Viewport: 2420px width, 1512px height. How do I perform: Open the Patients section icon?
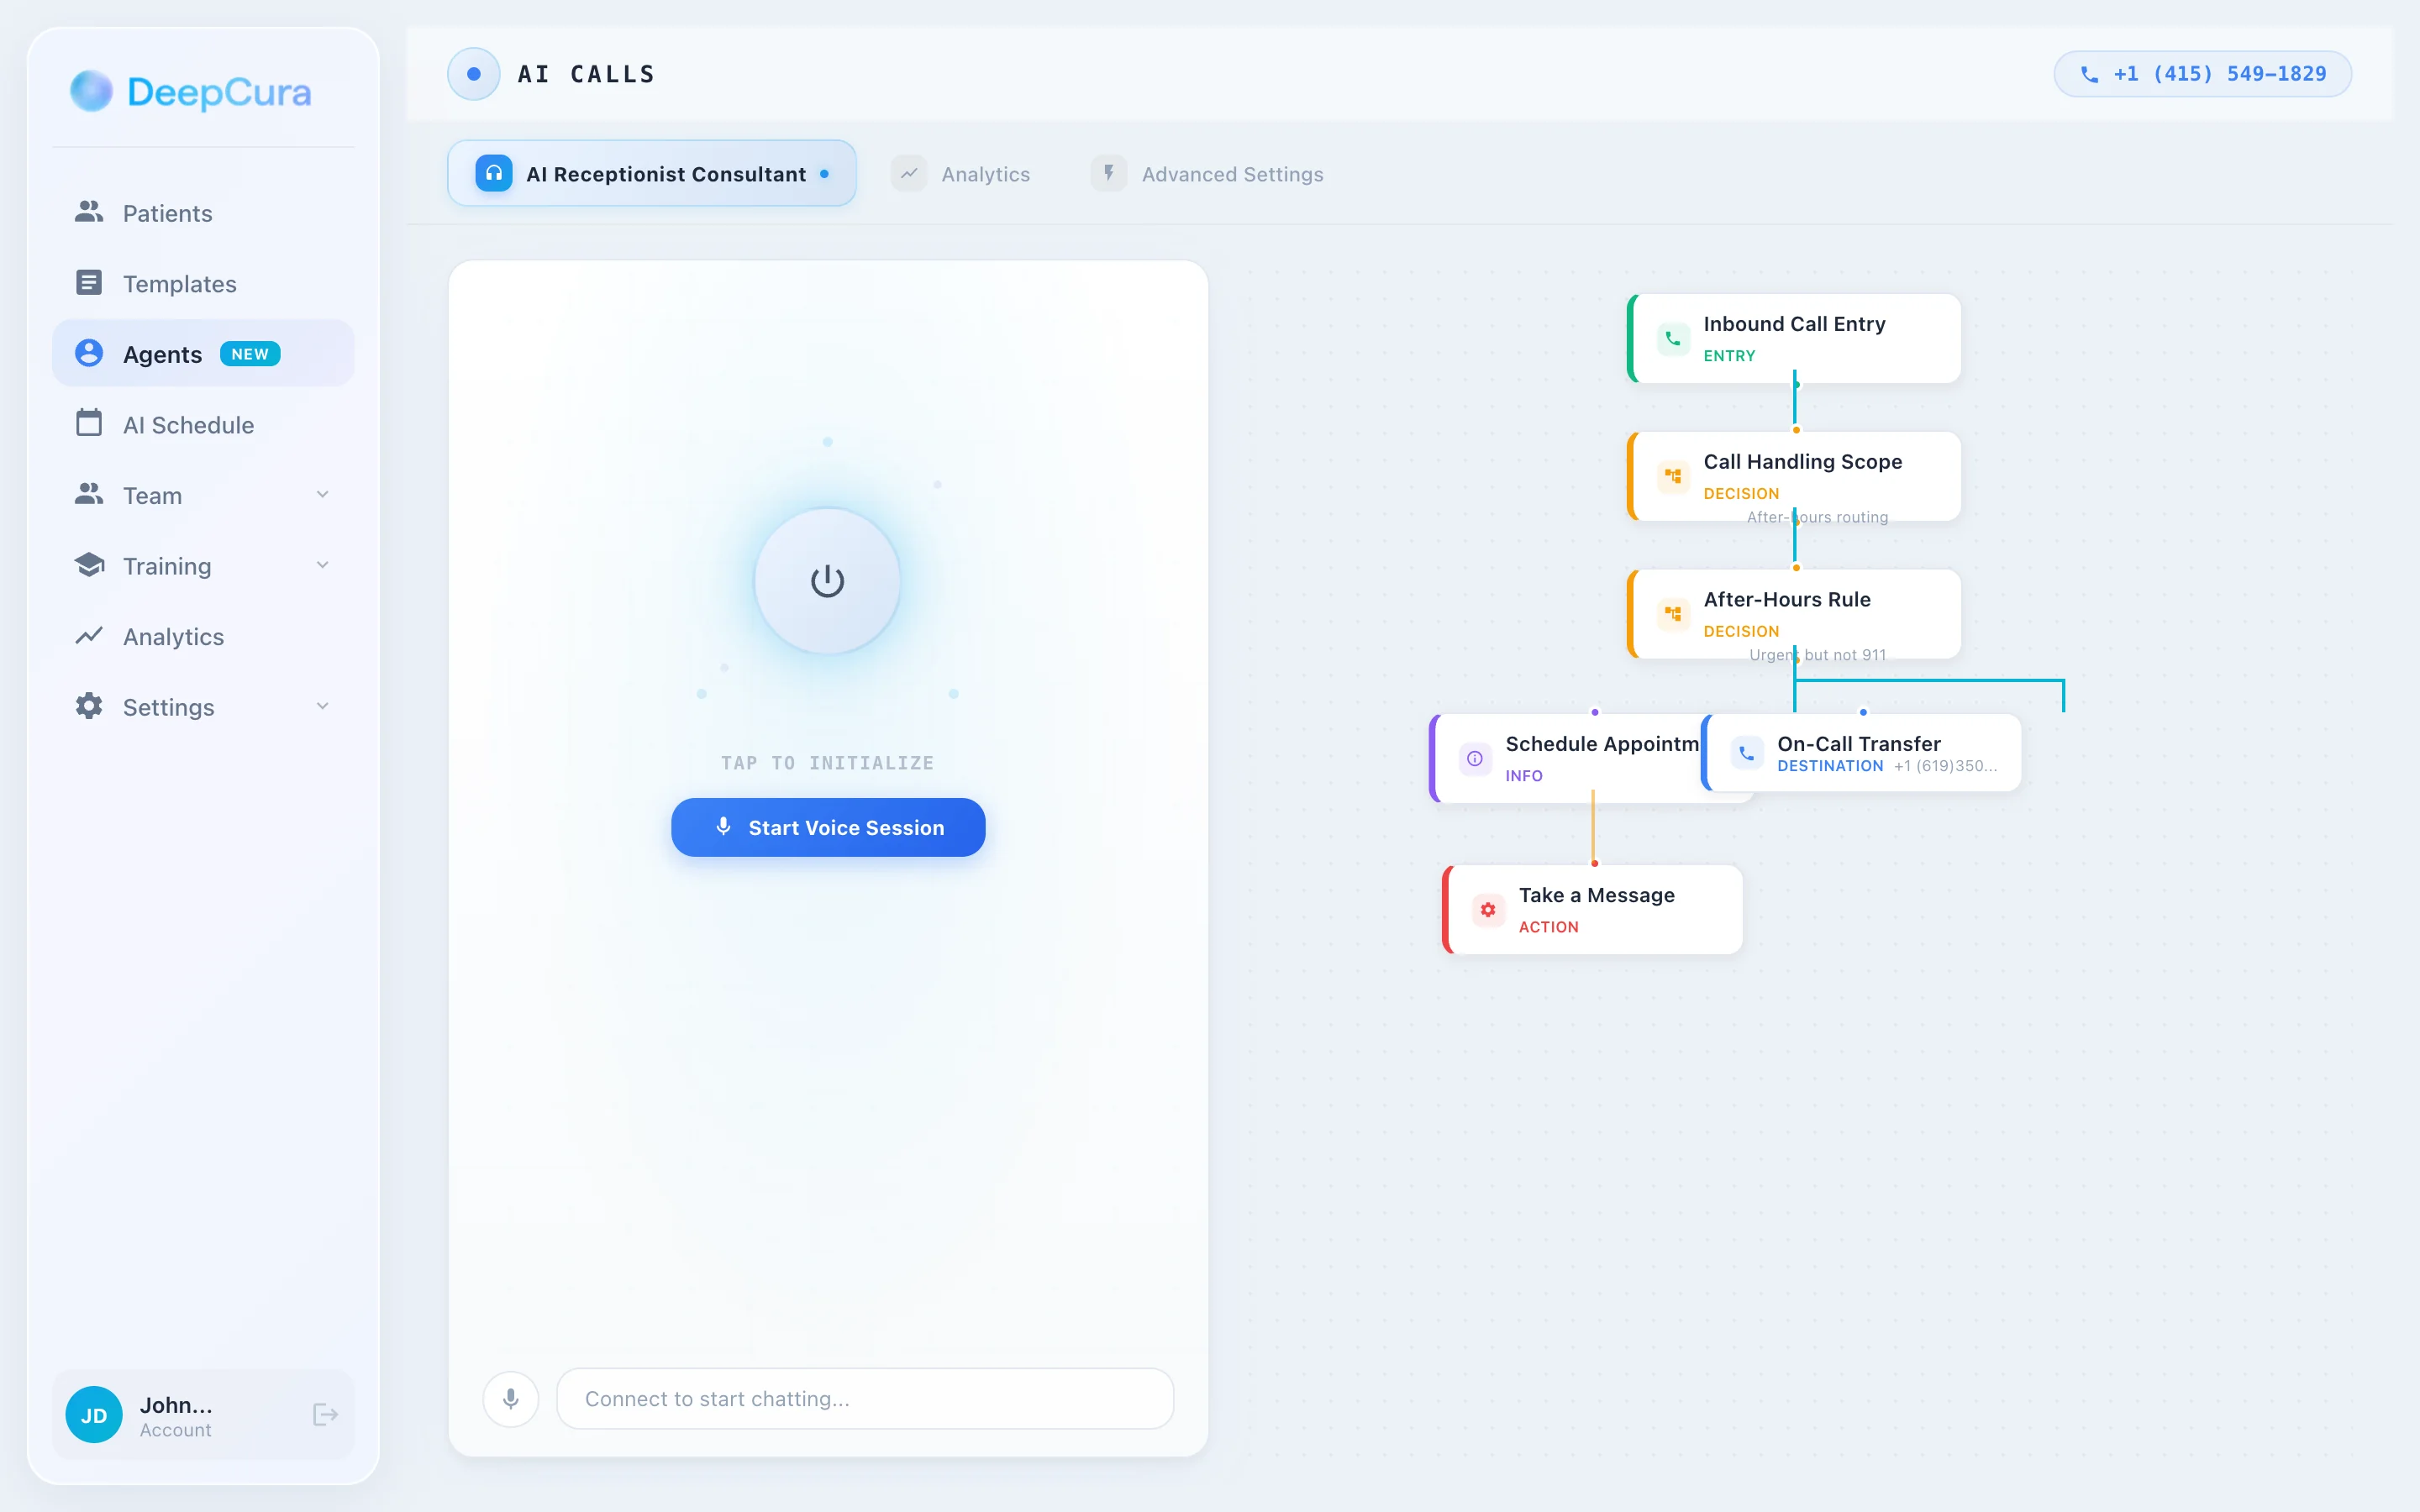coord(89,212)
